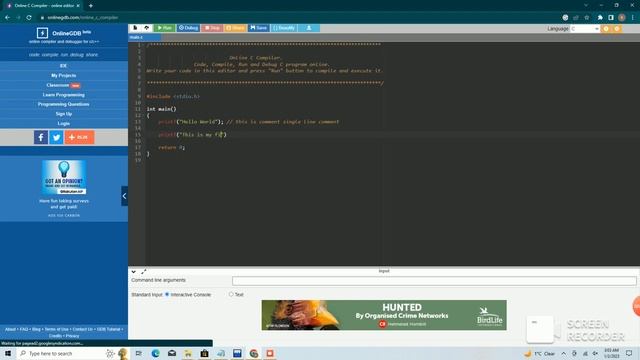This screenshot has height=360, width=640.
Task: Click the Privacy footer link
Action: tap(72, 336)
